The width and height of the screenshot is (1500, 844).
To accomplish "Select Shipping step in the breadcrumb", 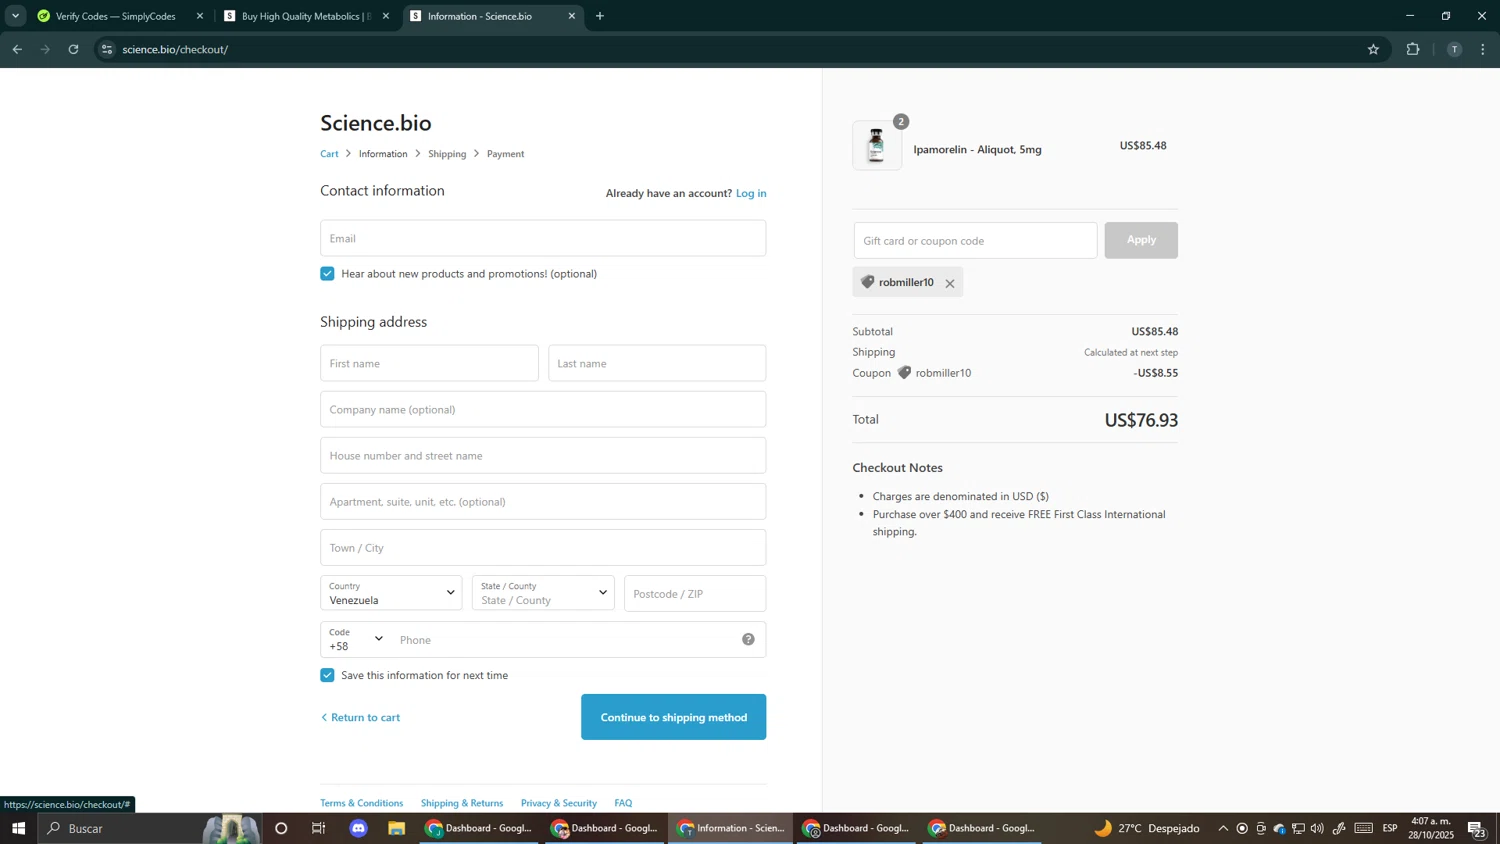I will pos(447,154).
